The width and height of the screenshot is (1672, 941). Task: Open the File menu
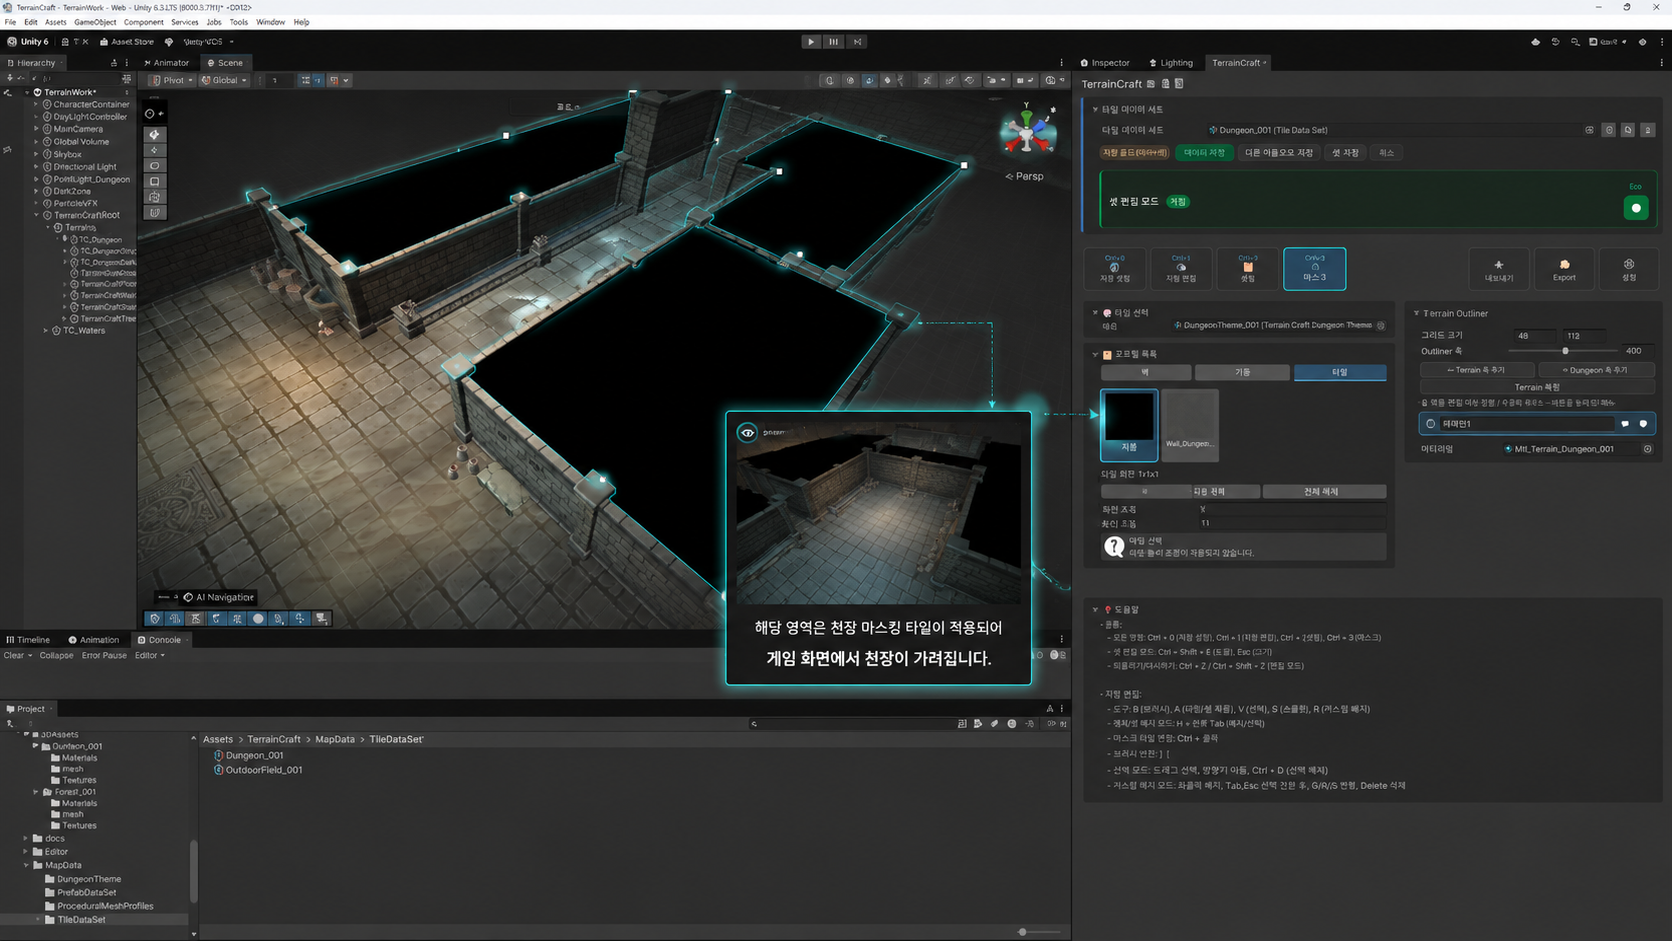click(x=10, y=22)
